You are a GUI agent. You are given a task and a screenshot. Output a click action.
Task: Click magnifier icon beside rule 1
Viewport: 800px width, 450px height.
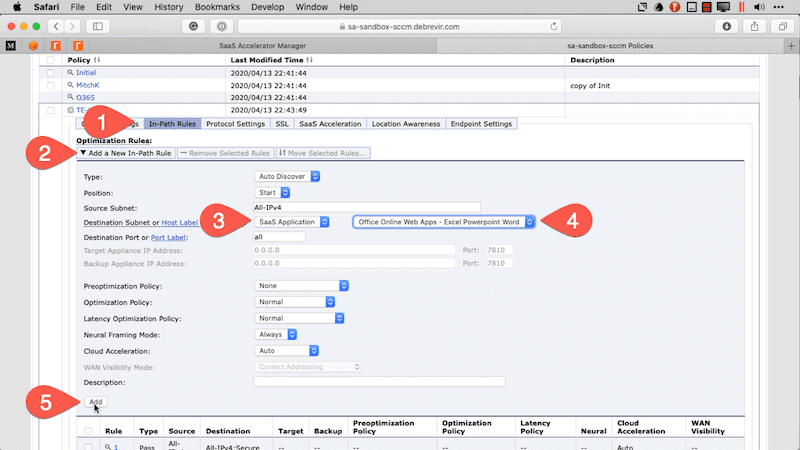click(108, 447)
